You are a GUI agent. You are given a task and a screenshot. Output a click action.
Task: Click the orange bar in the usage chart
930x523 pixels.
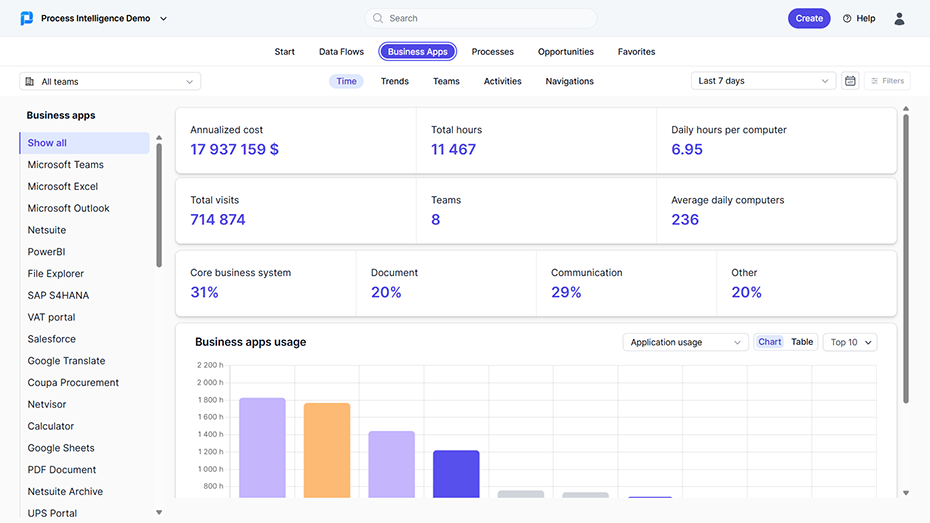point(327,450)
